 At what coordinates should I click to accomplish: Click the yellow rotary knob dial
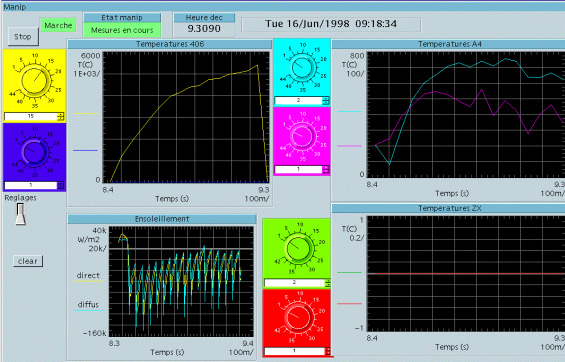(35, 81)
